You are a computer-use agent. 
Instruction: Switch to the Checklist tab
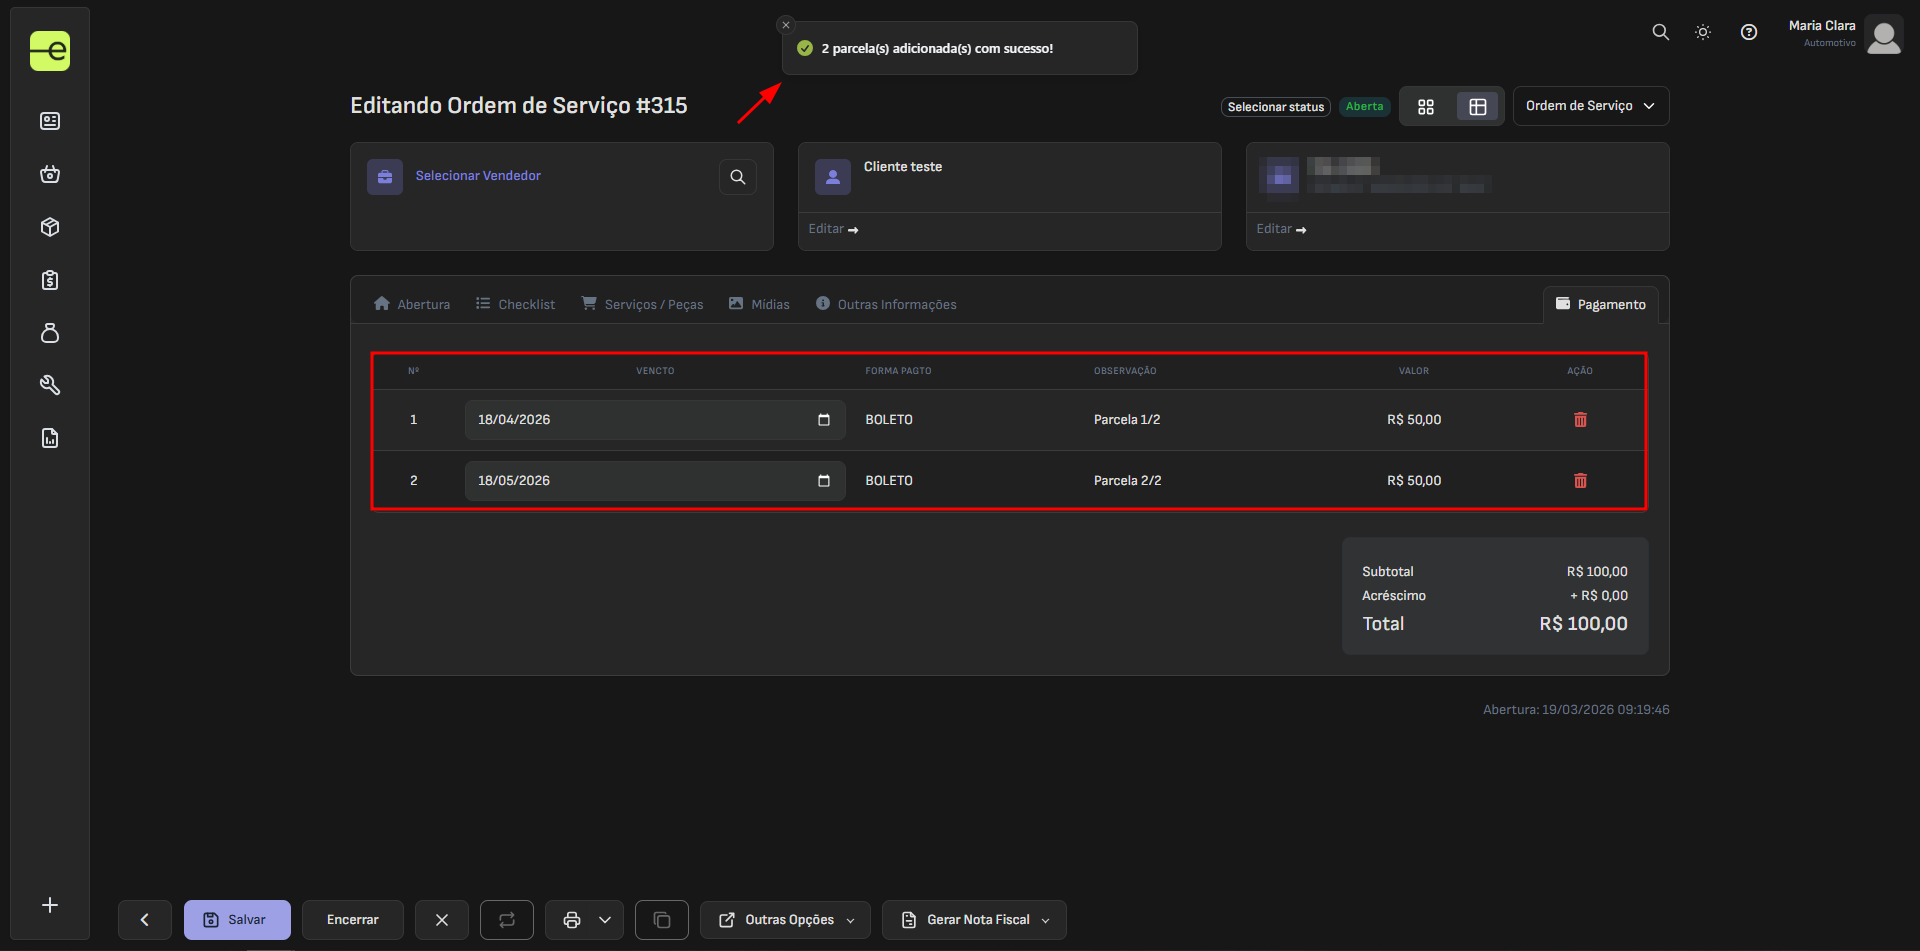pyautogui.click(x=515, y=304)
